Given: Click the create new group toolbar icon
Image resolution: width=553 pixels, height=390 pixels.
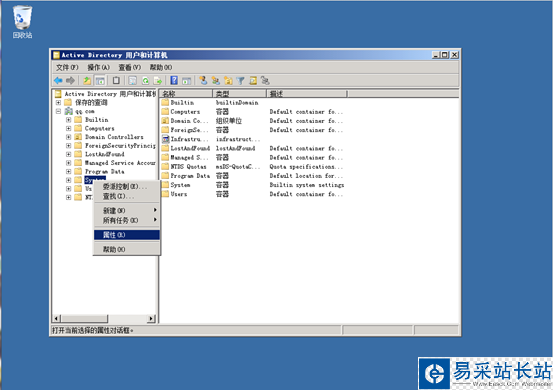Looking at the screenshot, I should (x=215, y=81).
